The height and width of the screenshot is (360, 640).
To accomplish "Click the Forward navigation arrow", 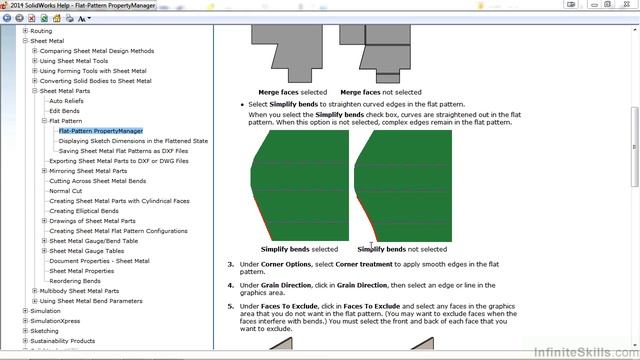I will click(19, 18).
